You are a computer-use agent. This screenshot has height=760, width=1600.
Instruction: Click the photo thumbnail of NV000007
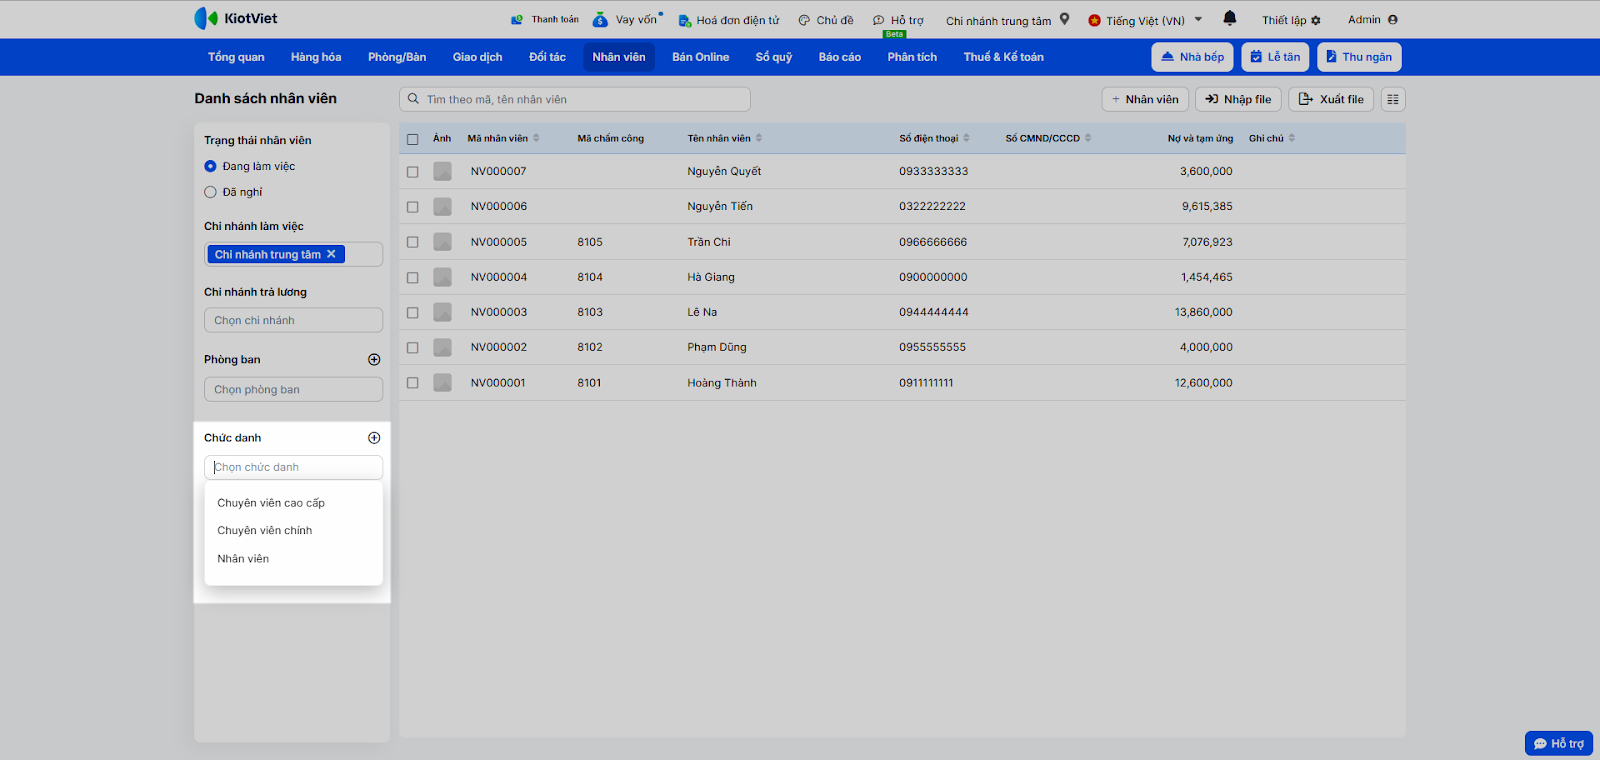tap(442, 171)
